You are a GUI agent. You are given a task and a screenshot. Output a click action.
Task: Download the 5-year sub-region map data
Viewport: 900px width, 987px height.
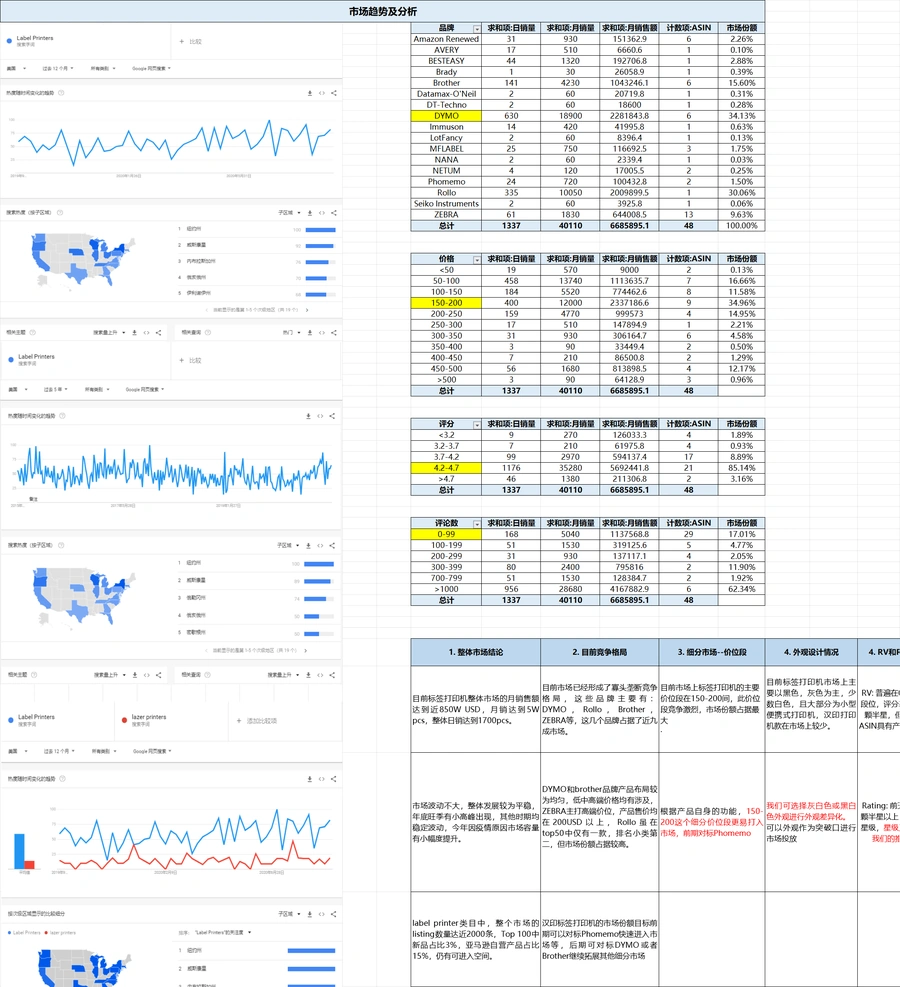click(x=308, y=546)
